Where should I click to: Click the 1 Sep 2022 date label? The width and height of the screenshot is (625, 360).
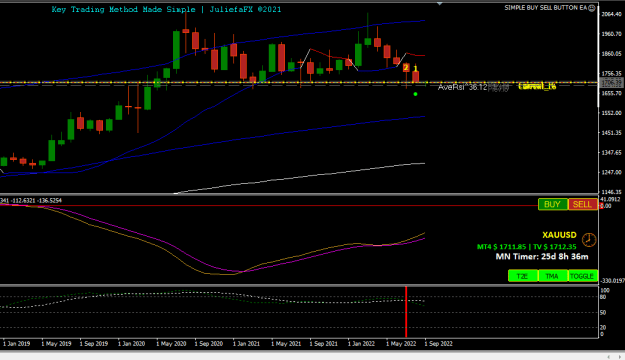point(438,344)
